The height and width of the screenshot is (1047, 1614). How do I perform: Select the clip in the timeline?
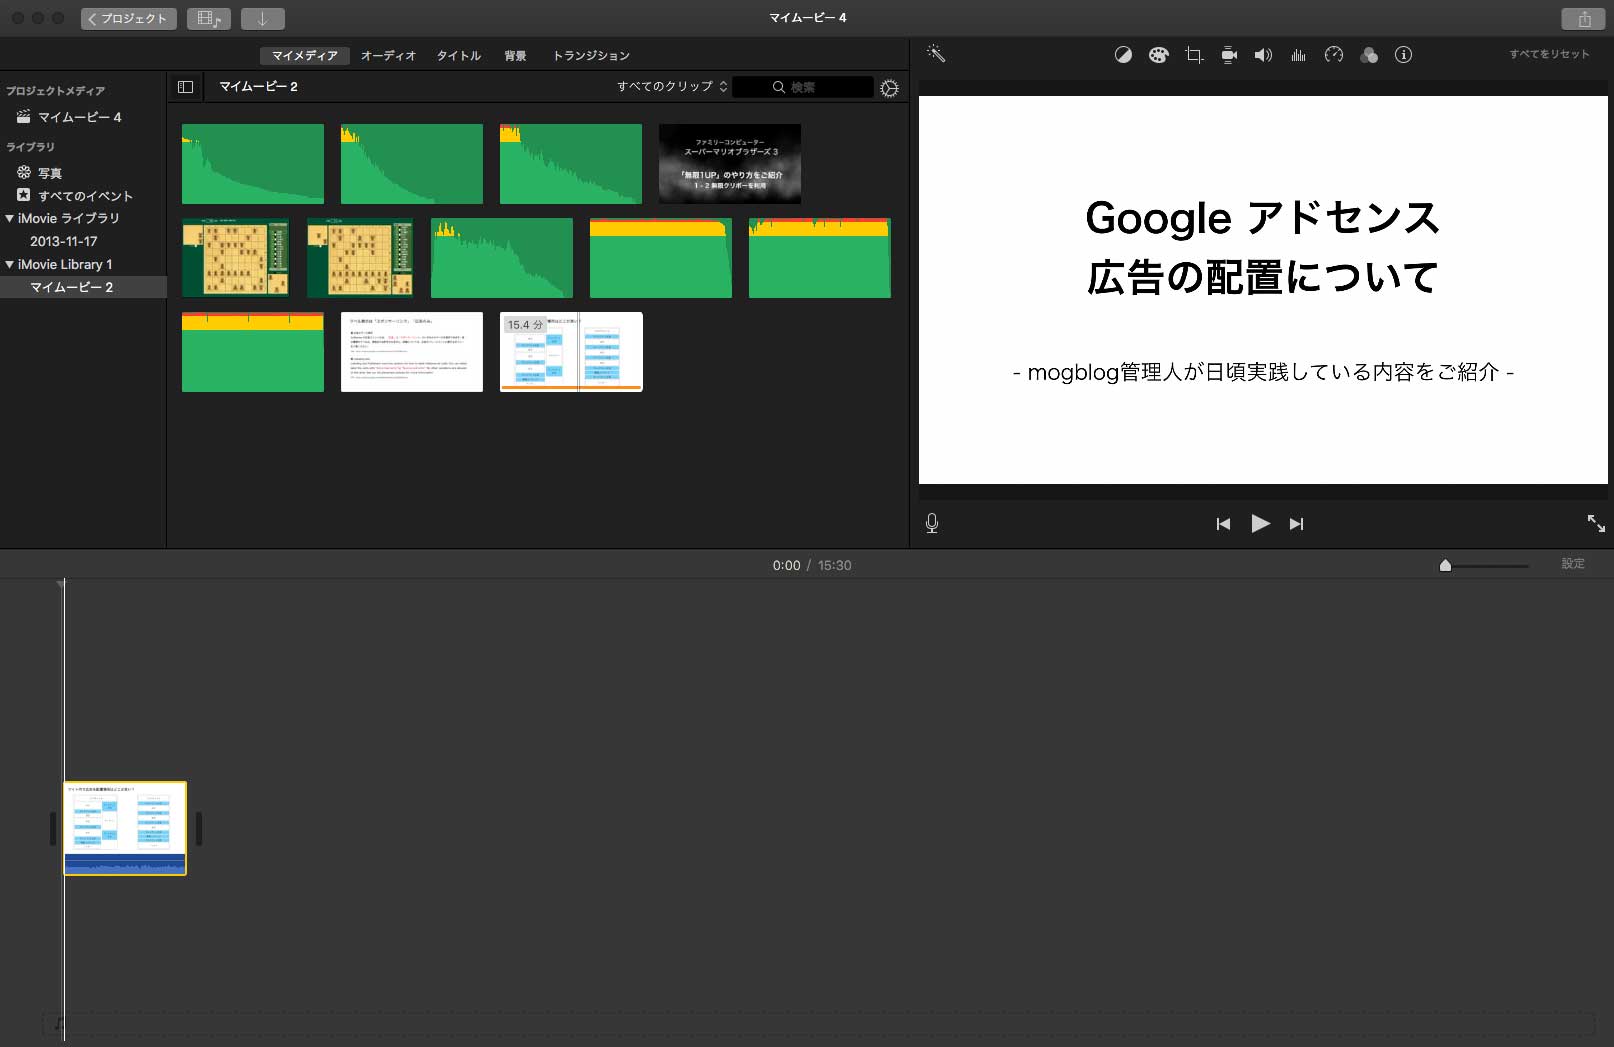pos(125,828)
